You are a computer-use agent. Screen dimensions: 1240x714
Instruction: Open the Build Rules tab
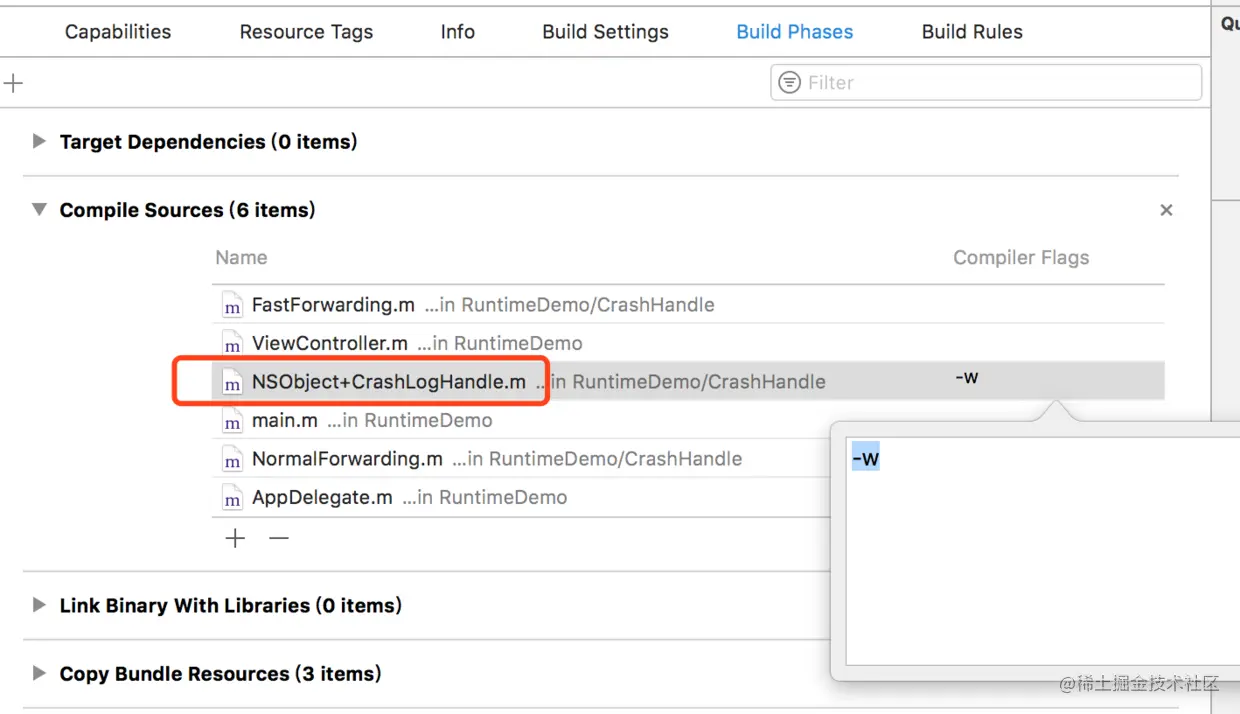point(972,32)
